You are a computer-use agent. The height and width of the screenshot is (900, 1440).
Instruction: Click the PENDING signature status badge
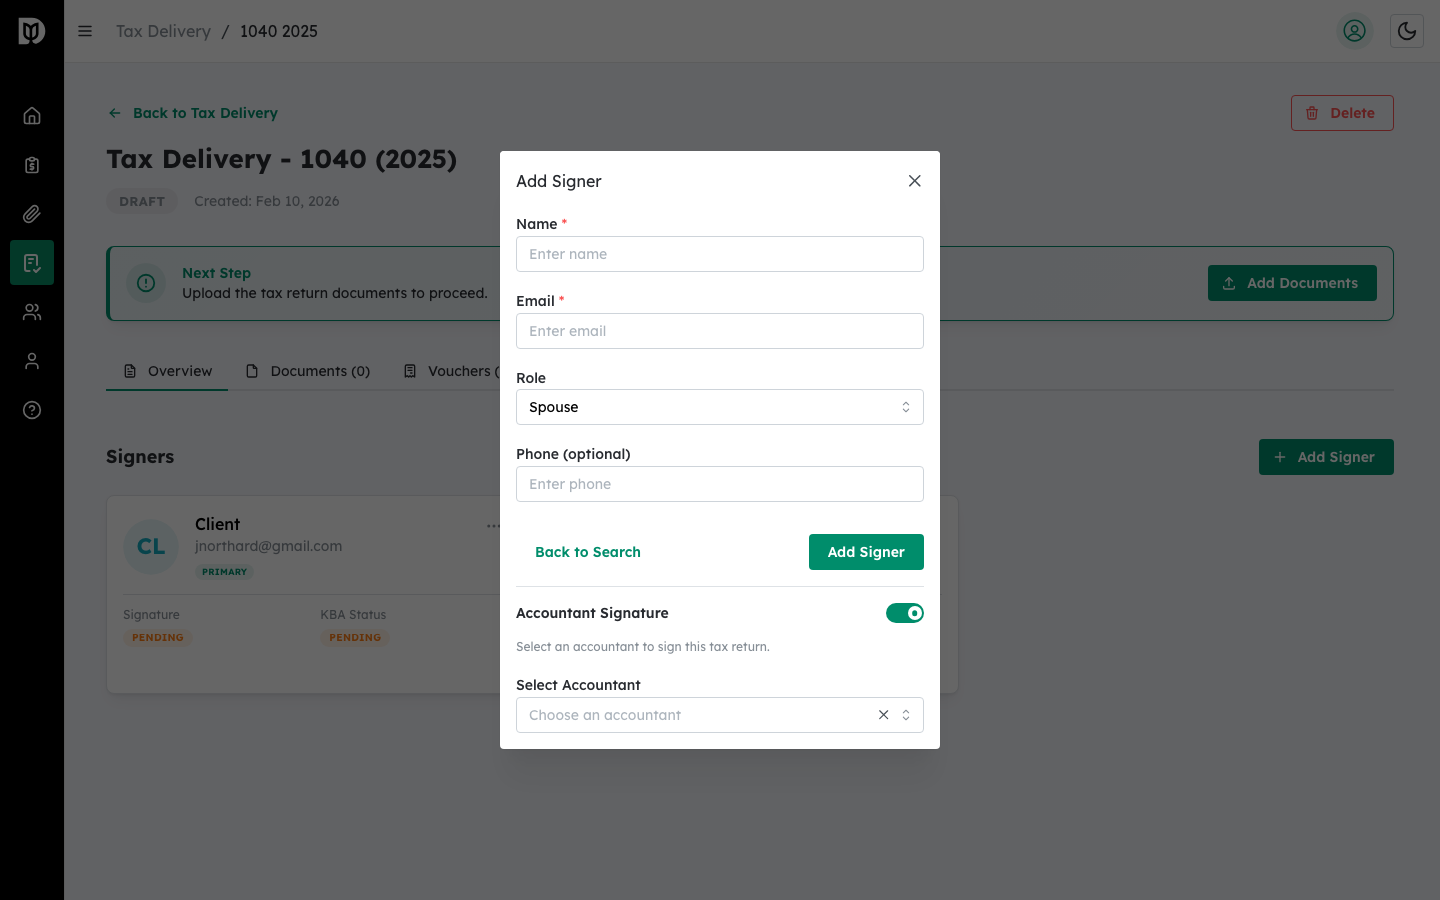157,637
